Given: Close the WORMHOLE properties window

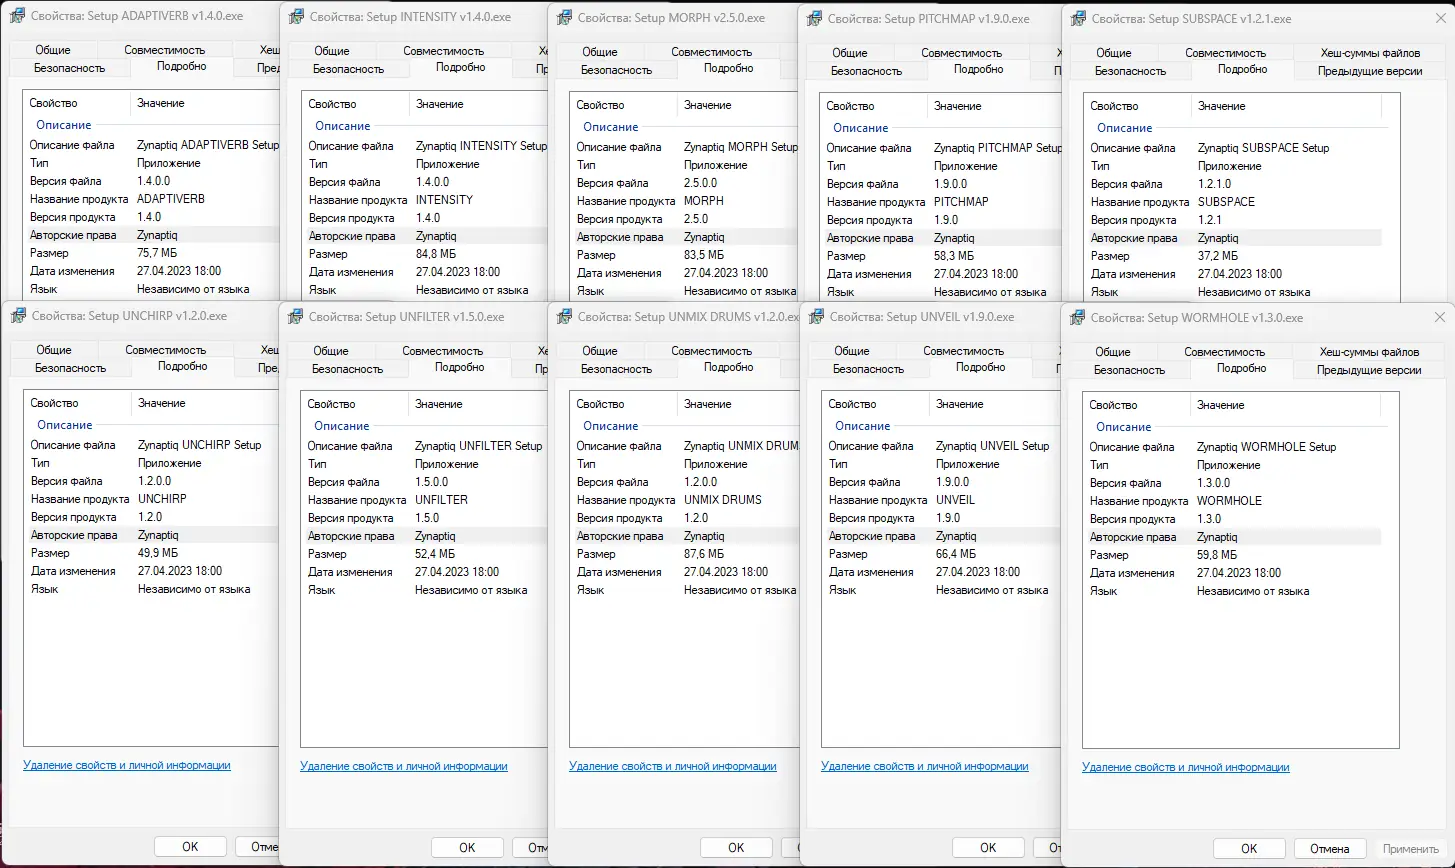Looking at the screenshot, I should 1440,318.
